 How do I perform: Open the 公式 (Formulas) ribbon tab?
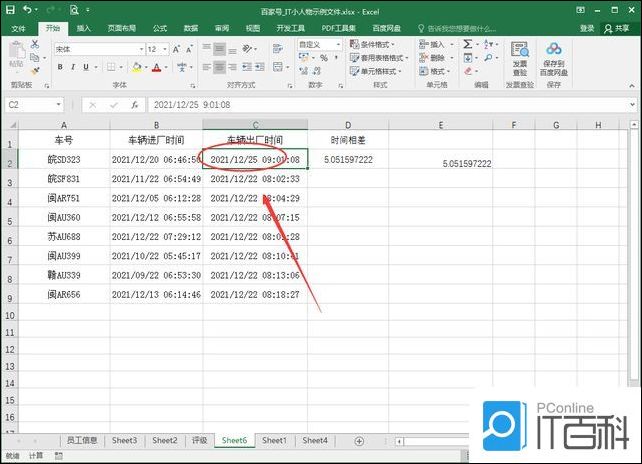[160, 28]
